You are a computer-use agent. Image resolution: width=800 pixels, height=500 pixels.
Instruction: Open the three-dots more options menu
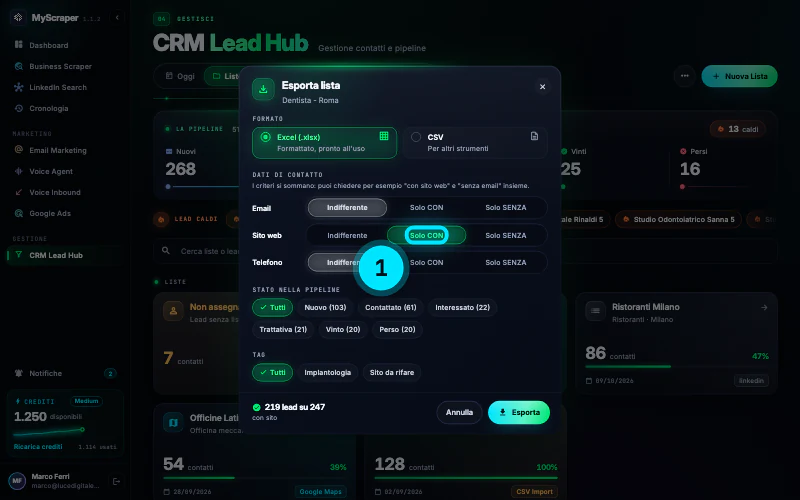click(685, 76)
